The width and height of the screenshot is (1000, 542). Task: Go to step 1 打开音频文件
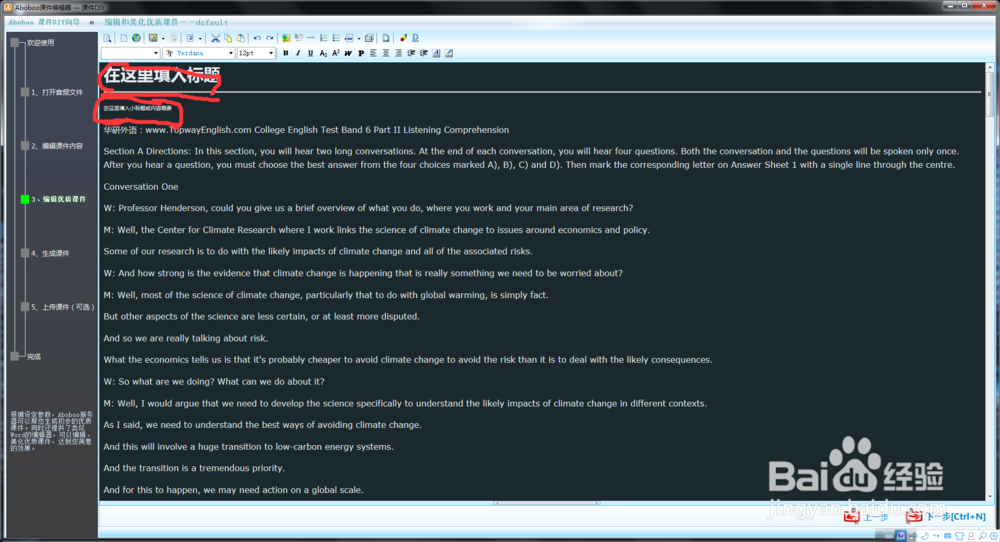pos(57,92)
